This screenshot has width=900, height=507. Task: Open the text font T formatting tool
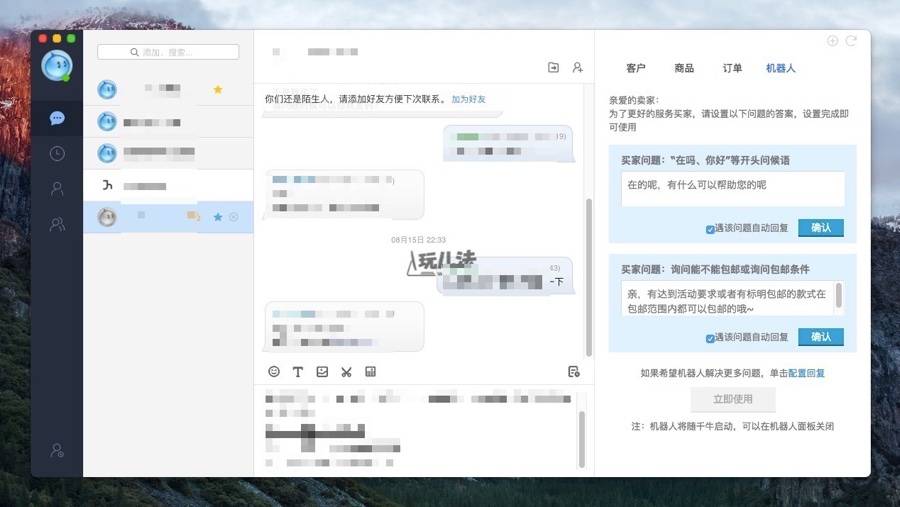pos(298,371)
